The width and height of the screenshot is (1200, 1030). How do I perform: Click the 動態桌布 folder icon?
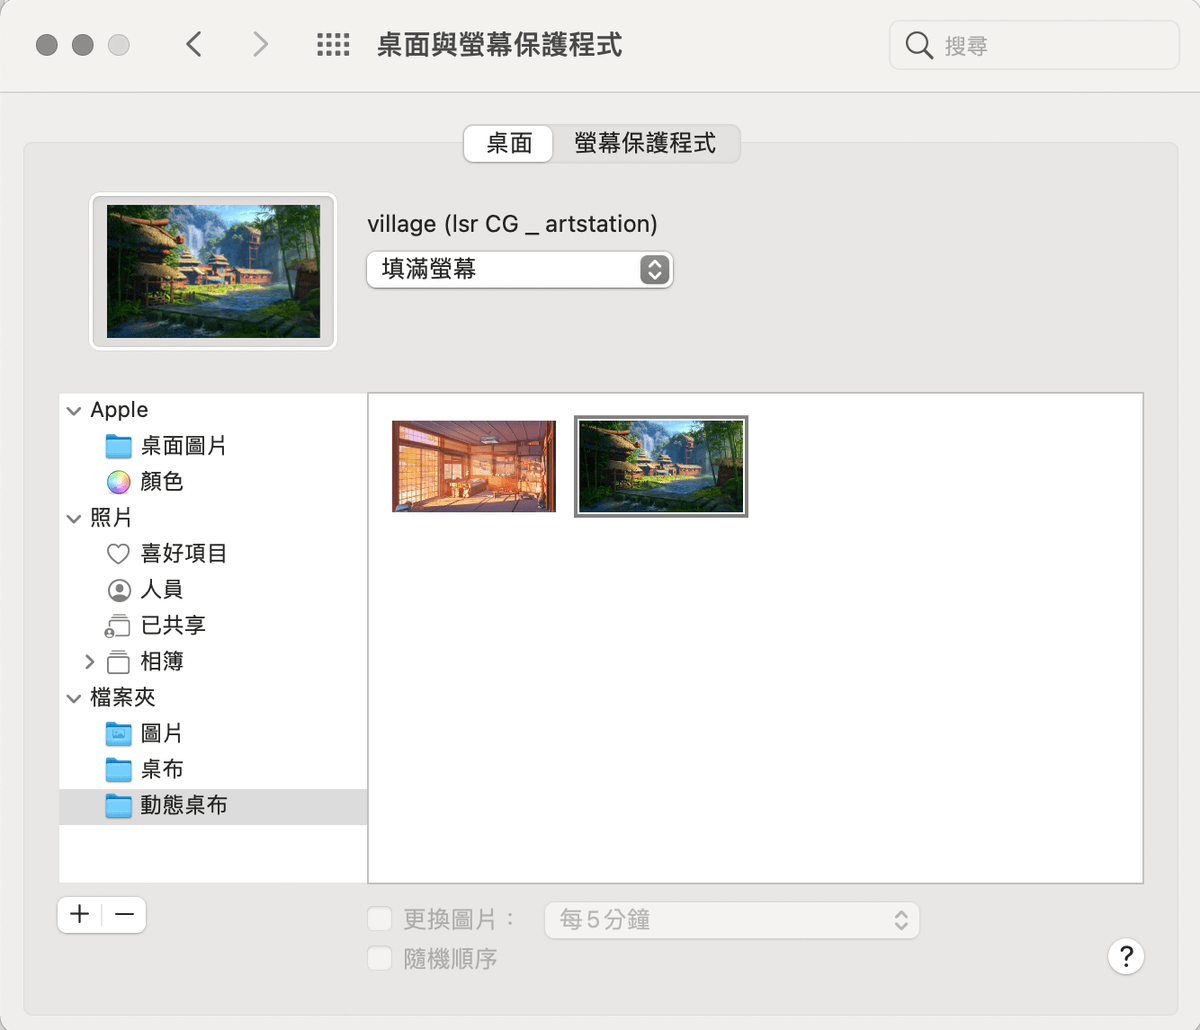click(119, 806)
